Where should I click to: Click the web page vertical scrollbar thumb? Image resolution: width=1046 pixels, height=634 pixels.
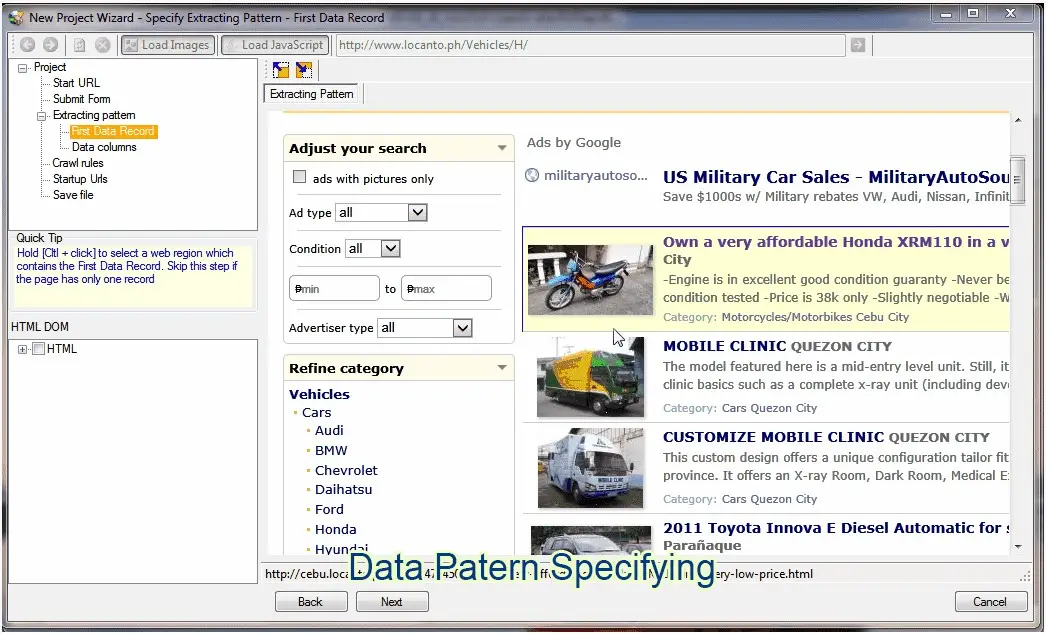pos(1017,179)
